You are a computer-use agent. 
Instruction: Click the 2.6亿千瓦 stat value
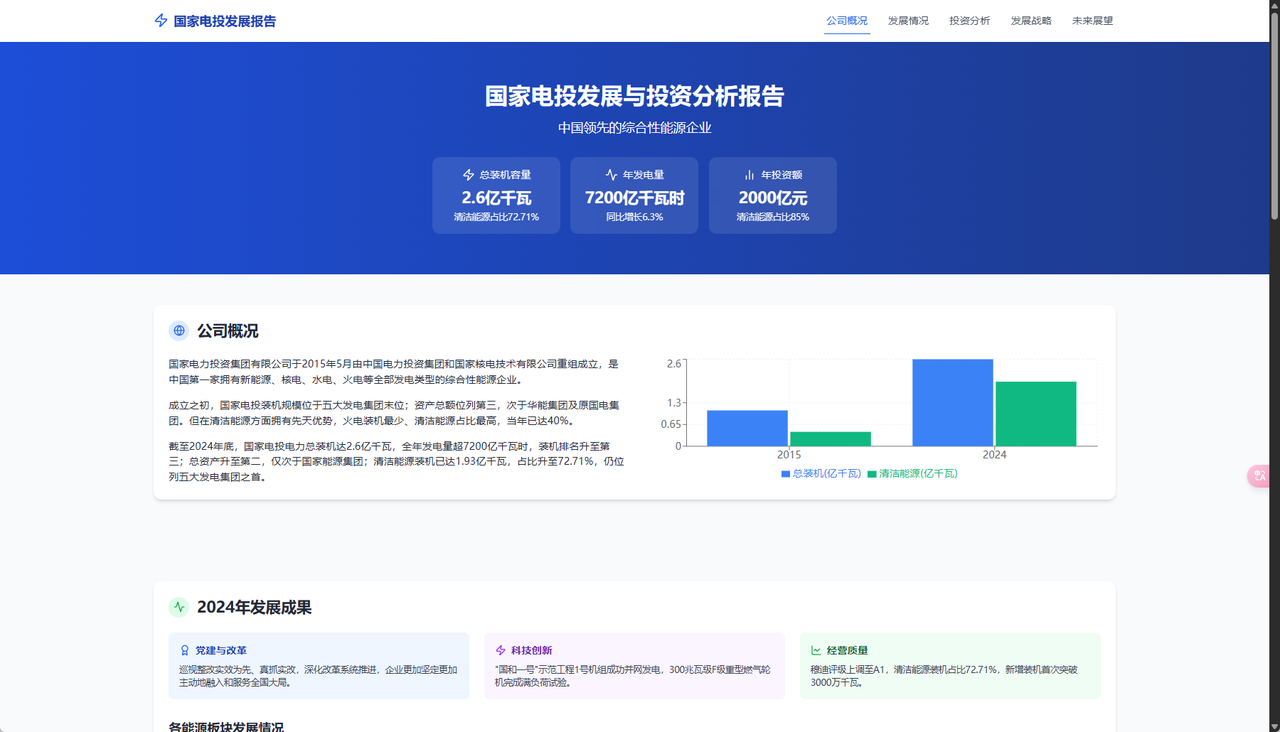[496, 197]
